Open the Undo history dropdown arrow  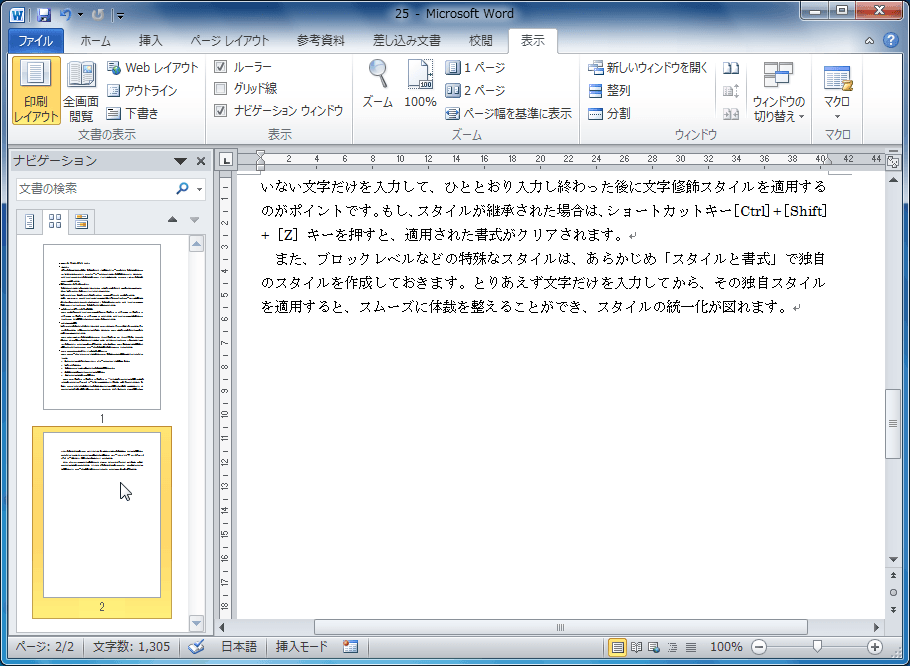(x=81, y=15)
